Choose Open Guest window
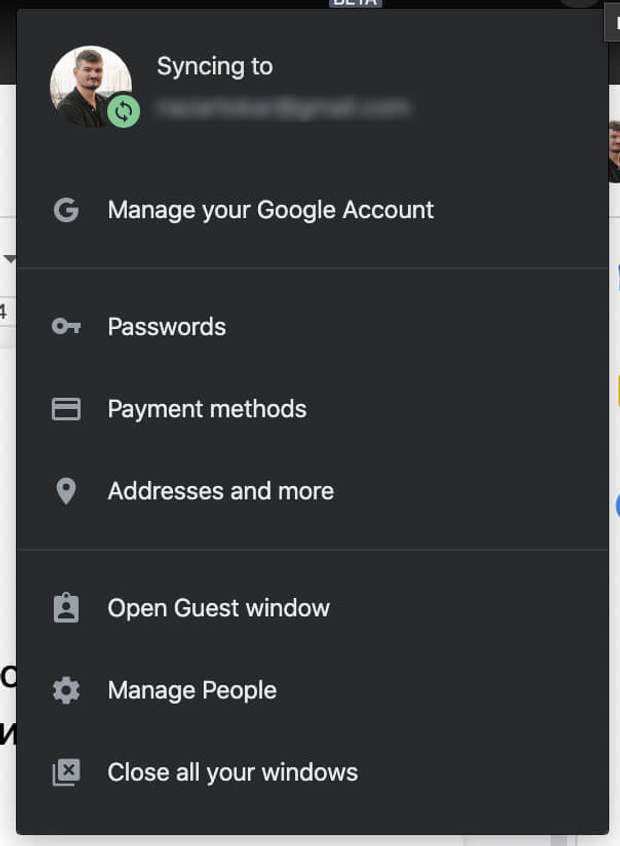The height and width of the screenshot is (846, 620). click(219, 608)
